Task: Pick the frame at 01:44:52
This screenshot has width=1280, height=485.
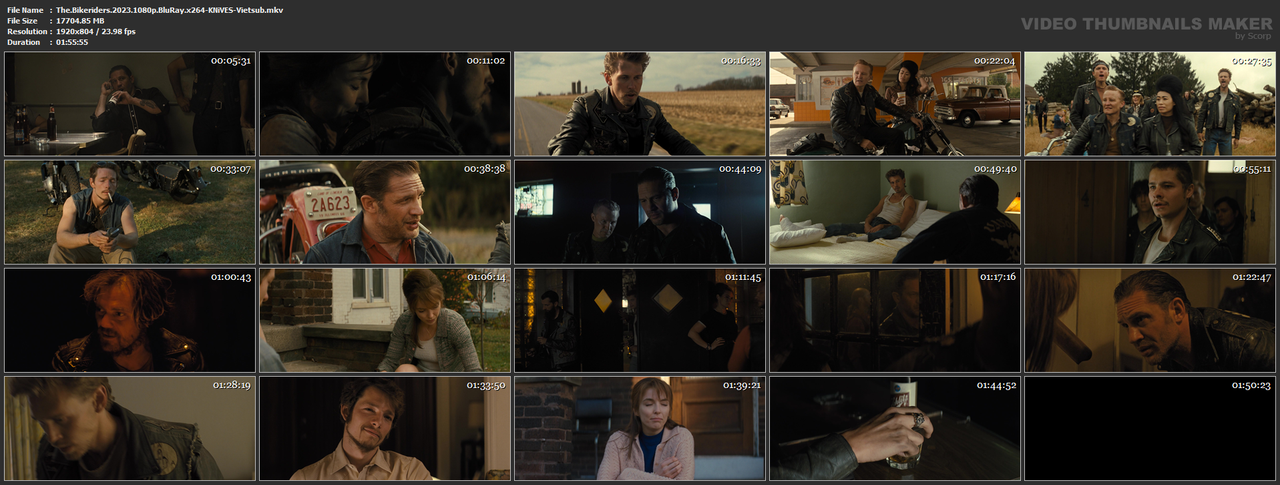Action: 895,428
